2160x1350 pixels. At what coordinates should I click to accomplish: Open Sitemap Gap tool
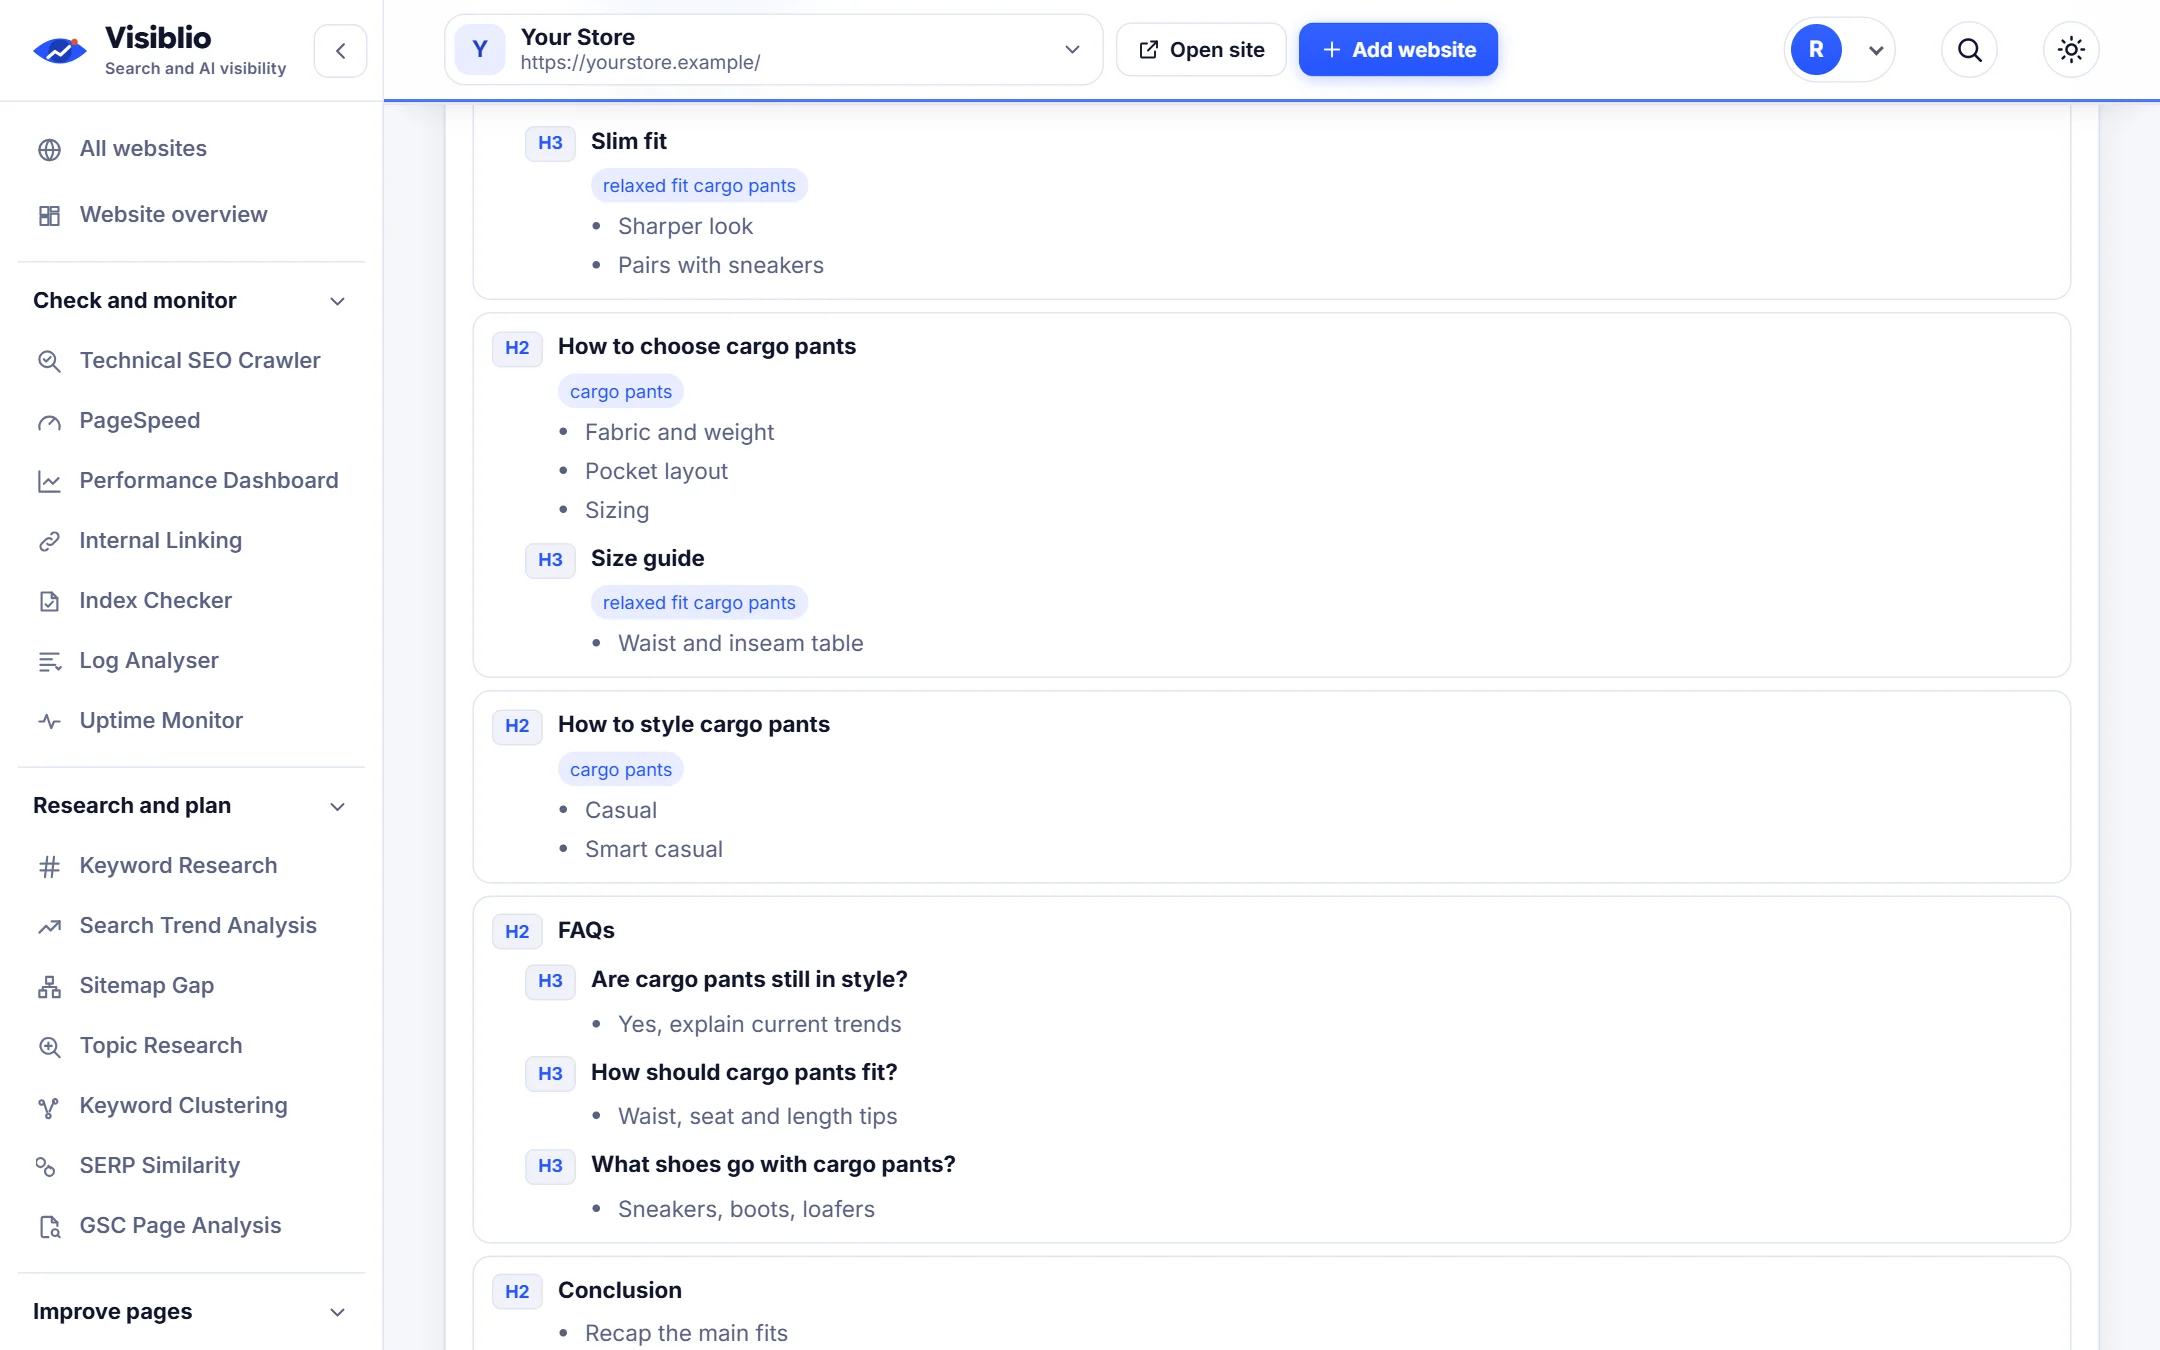point(146,986)
